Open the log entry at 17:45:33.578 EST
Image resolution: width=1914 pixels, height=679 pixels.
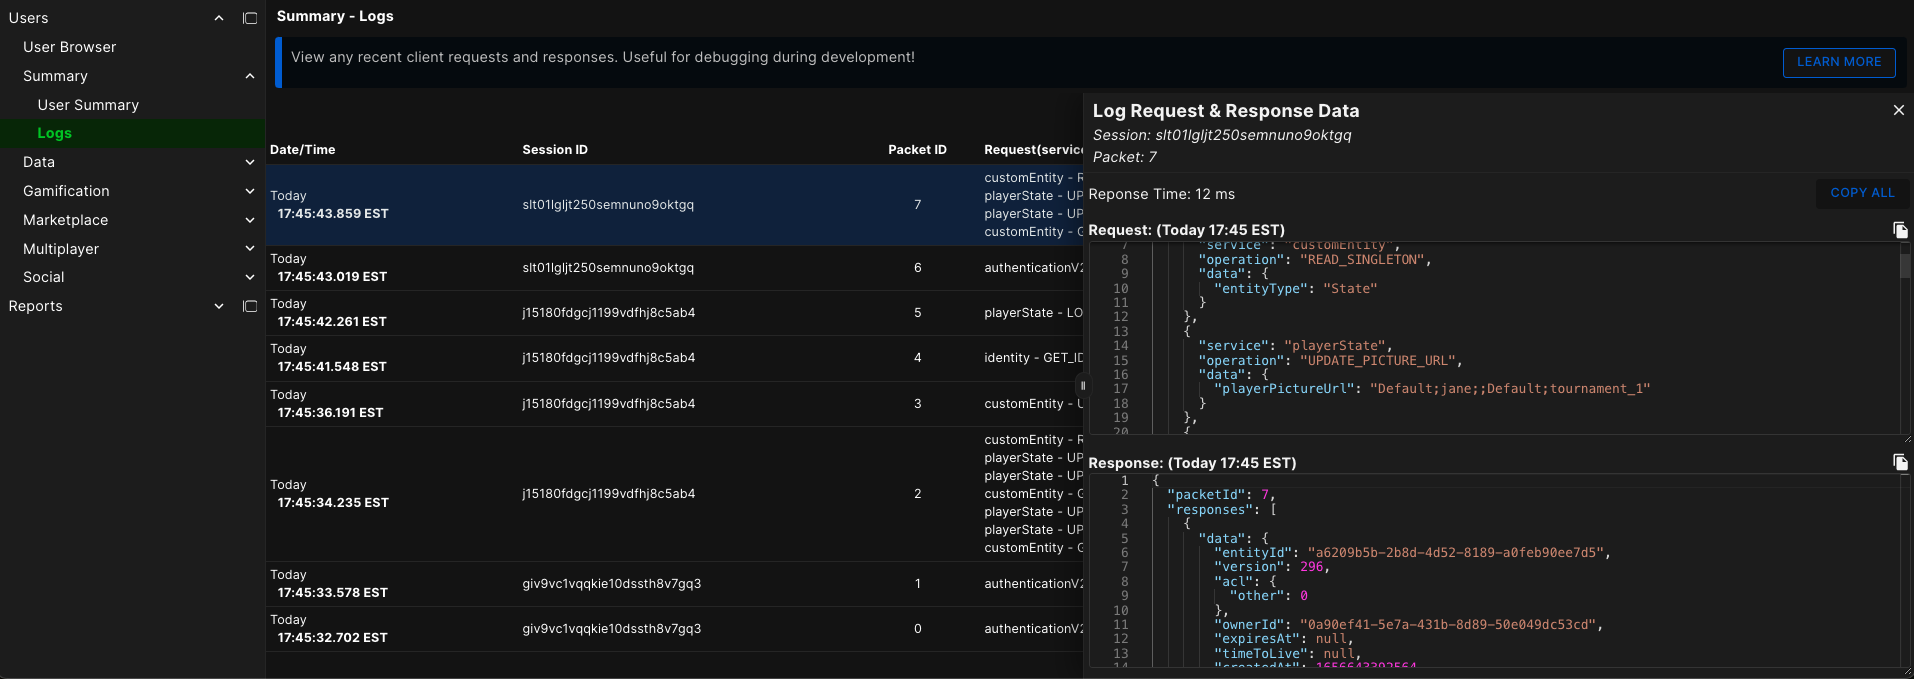675,584
